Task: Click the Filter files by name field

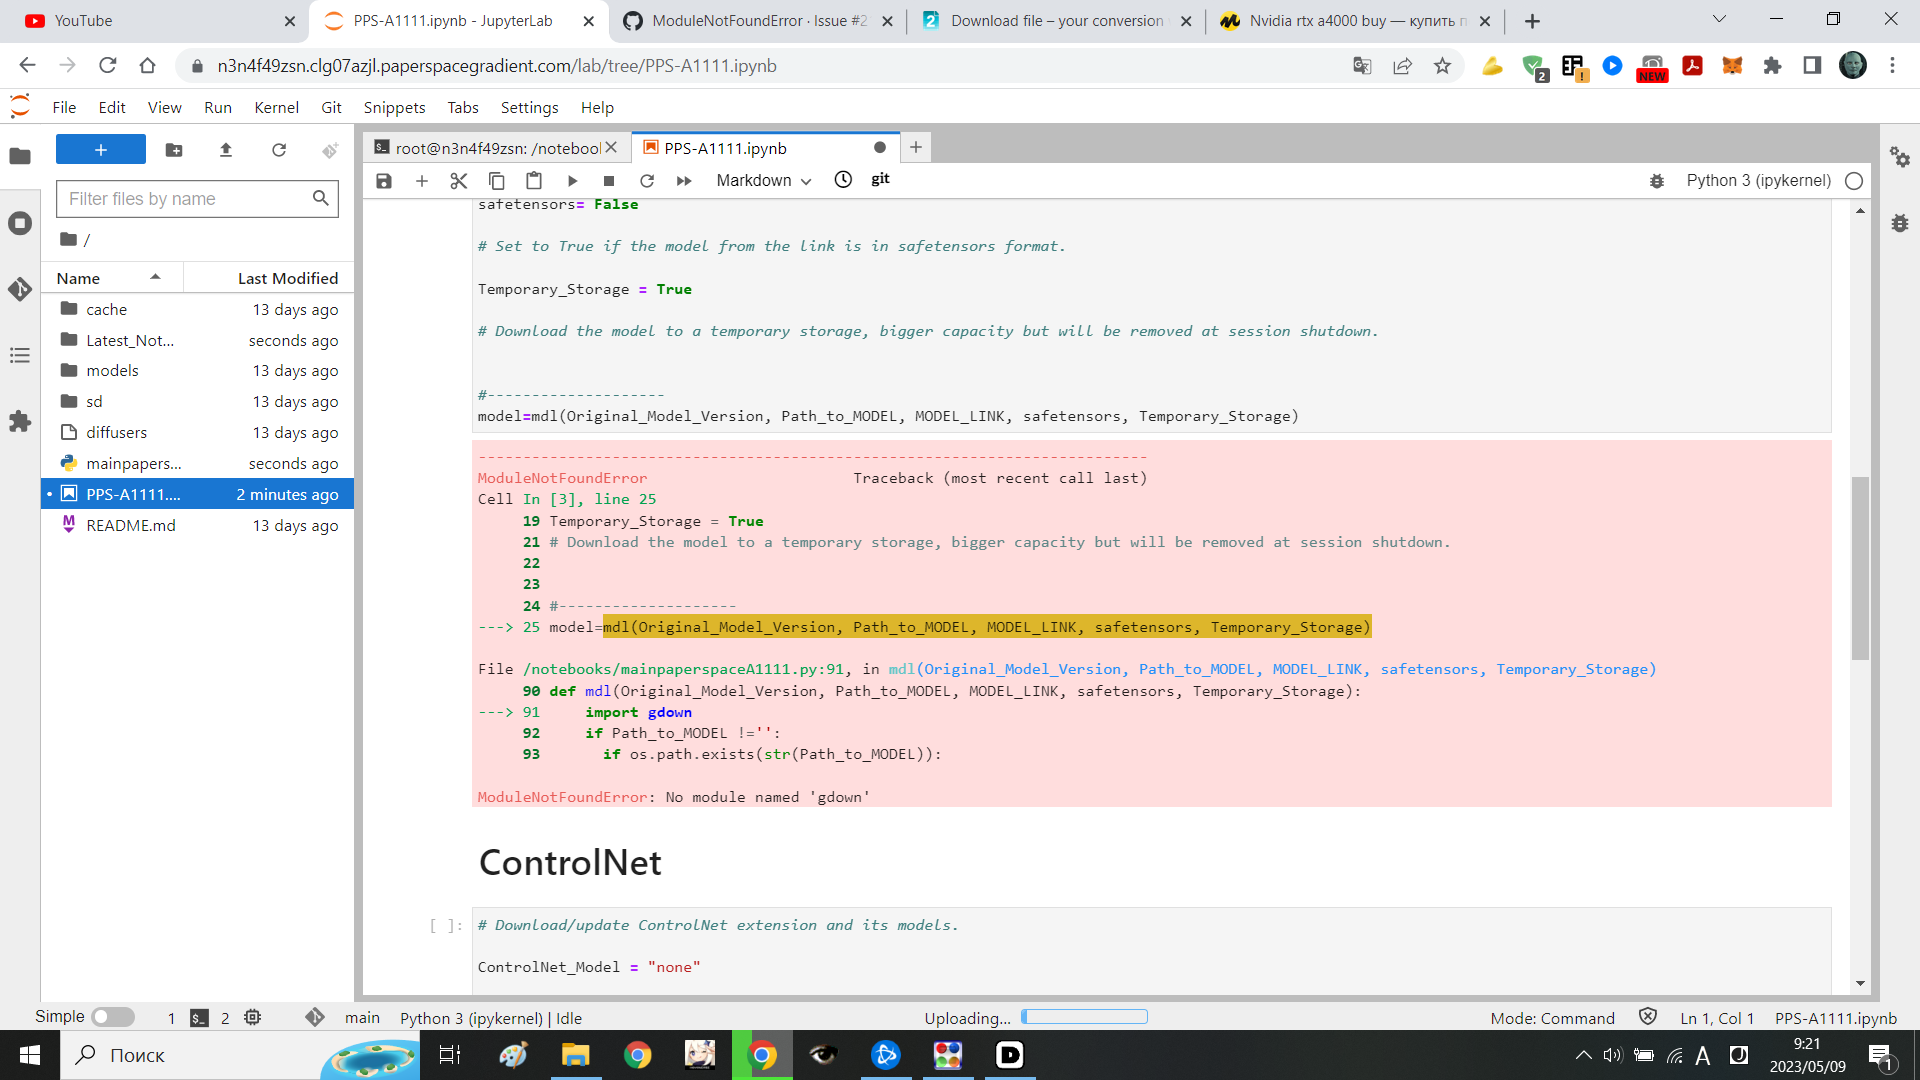Action: point(186,199)
